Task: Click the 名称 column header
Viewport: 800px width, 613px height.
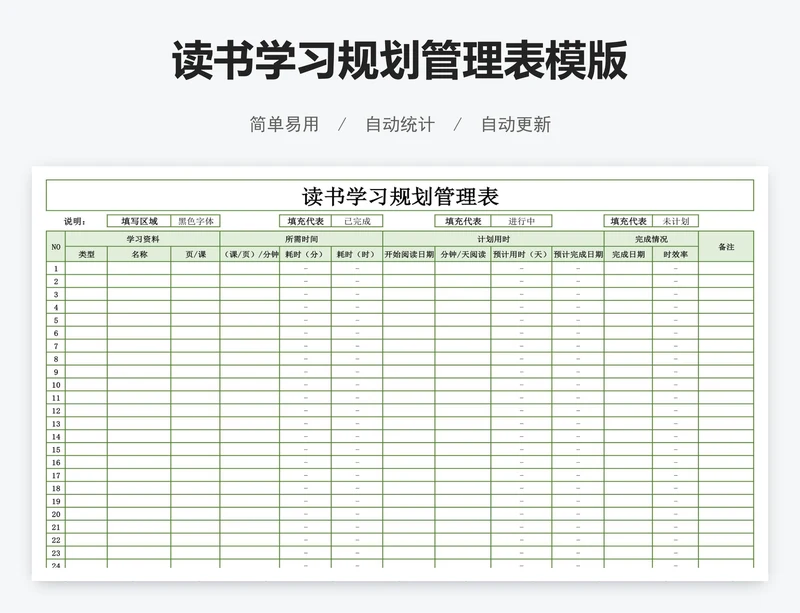Action: point(139,254)
